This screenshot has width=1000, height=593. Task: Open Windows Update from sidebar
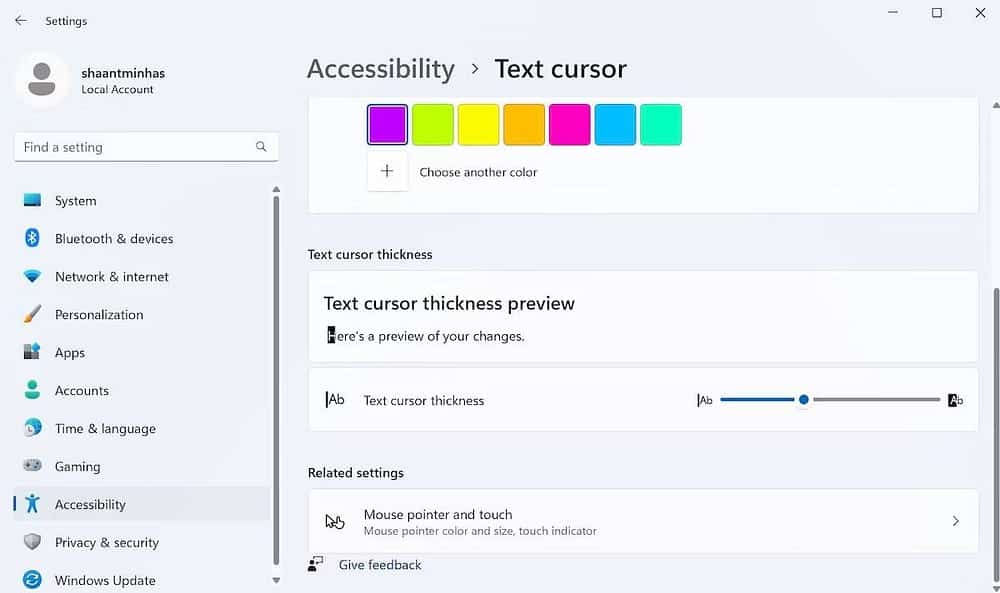[105, 580]
